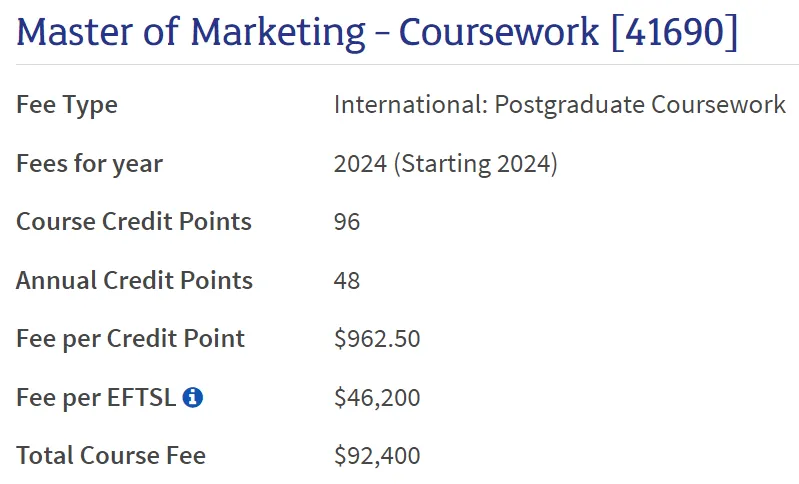Select the Fees for year label
The height and width of the screenshot is (484, 799).
click(x=89, y=163)
